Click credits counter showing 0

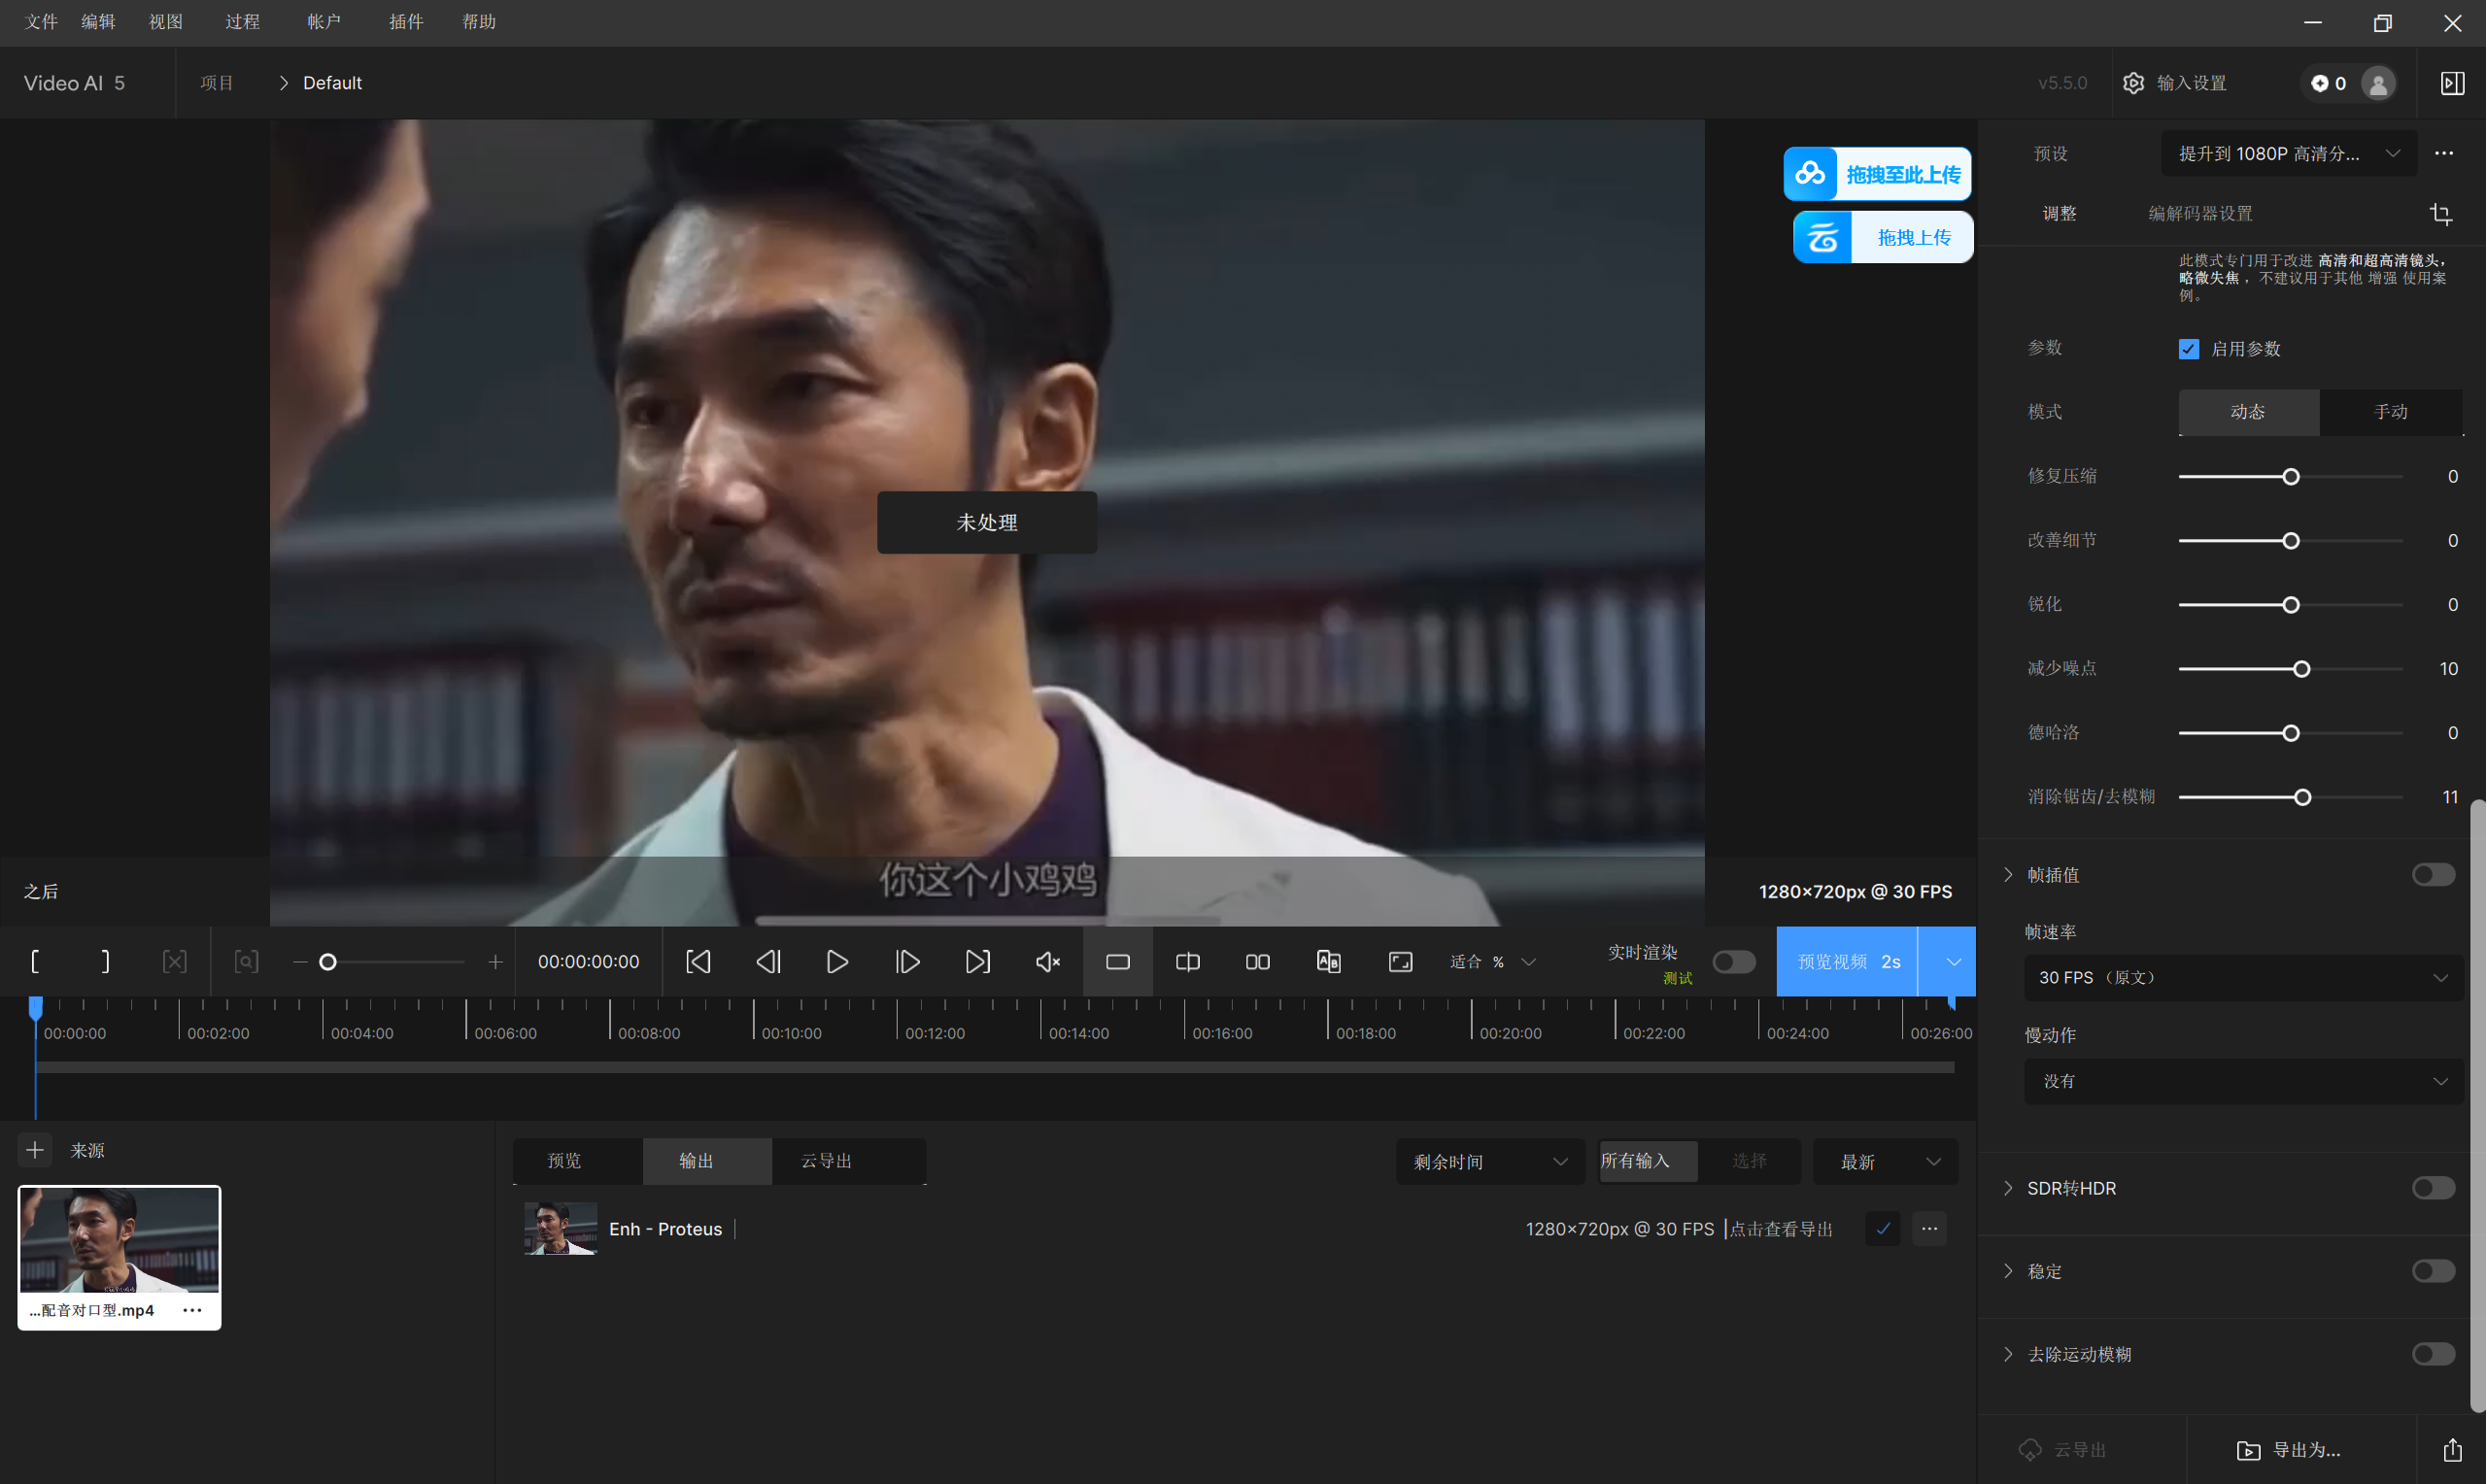[2329, 83]
